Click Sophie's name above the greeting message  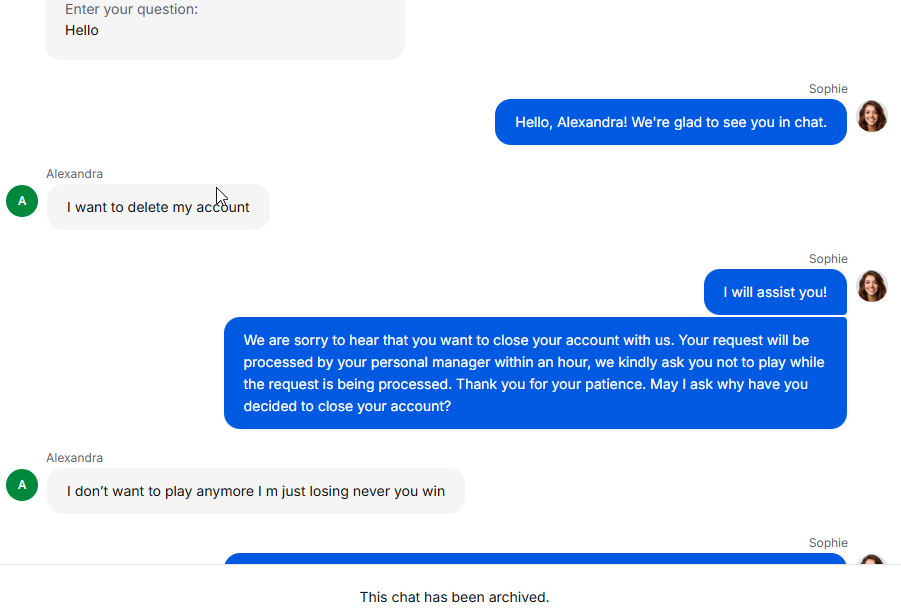click(828, 89)
